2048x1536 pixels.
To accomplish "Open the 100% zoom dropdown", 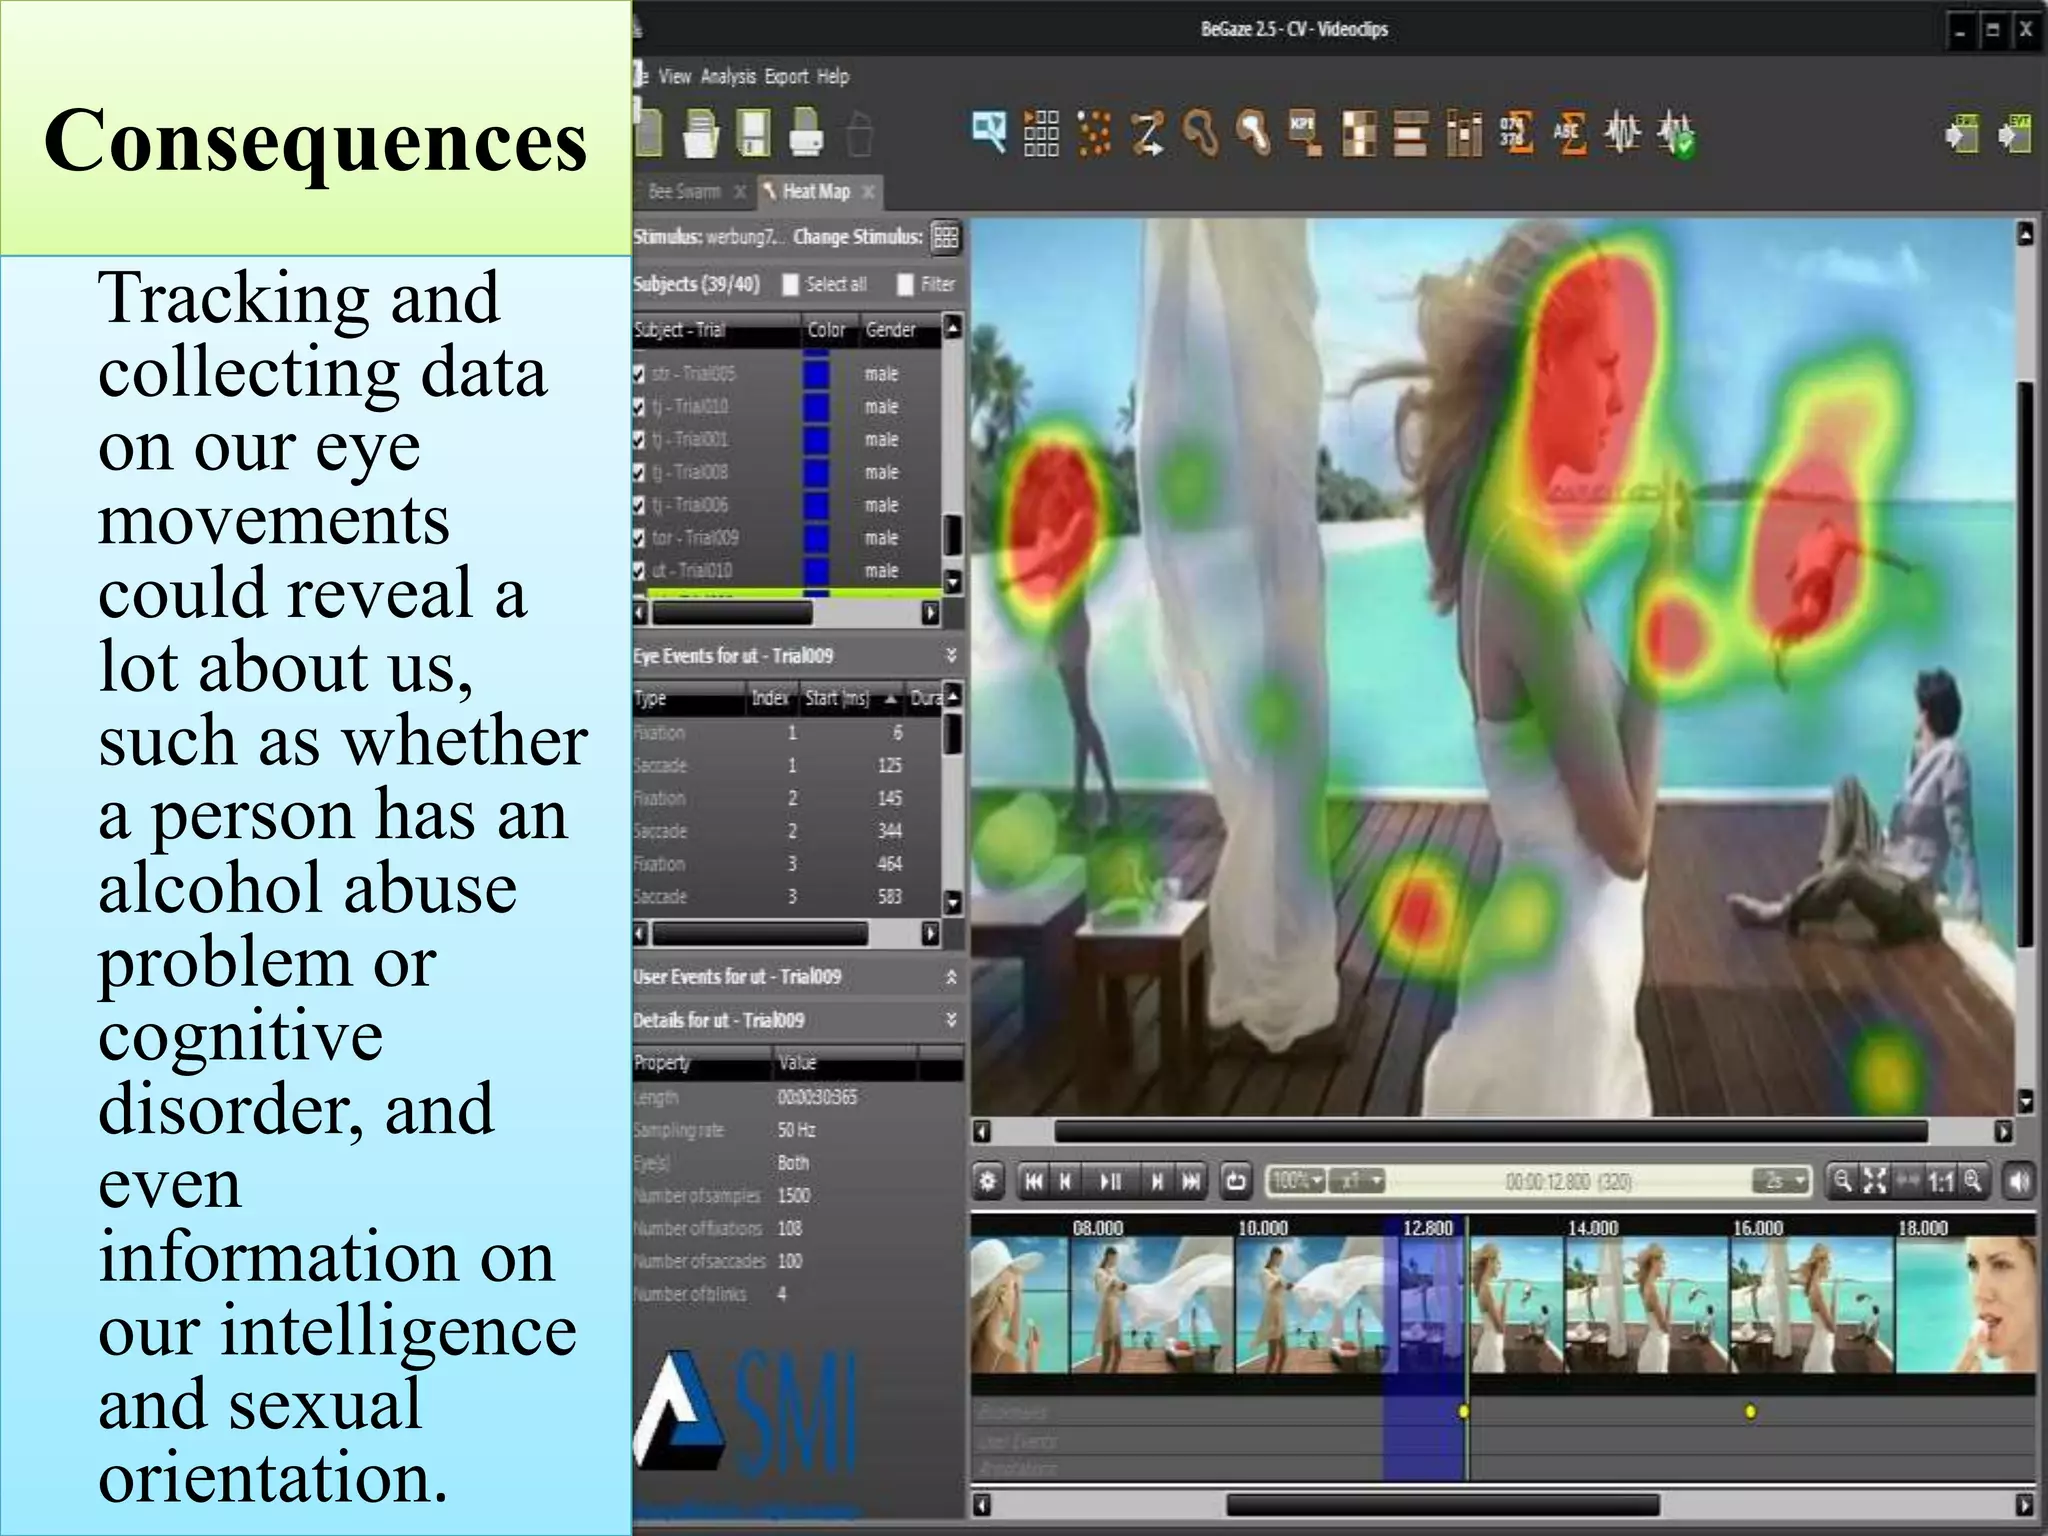I will (x=1297, y=1181).
